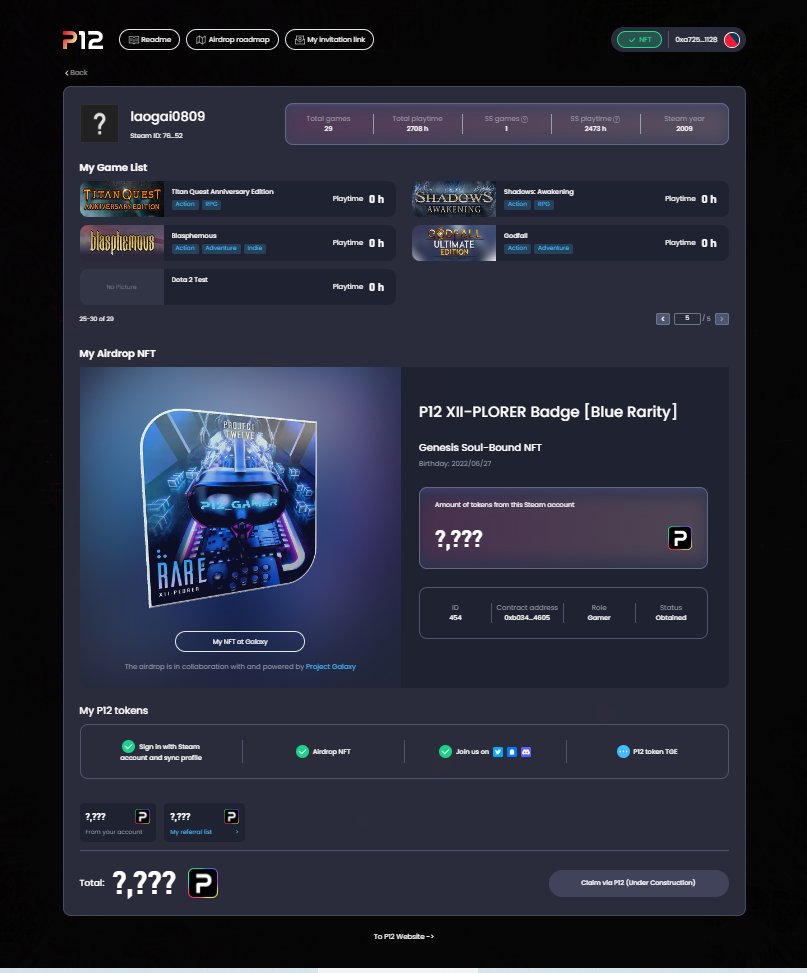The height and width of the screenshot is (973, 807).
Task: Click the large P token icon beside Total
Action: tap(203, 883)
